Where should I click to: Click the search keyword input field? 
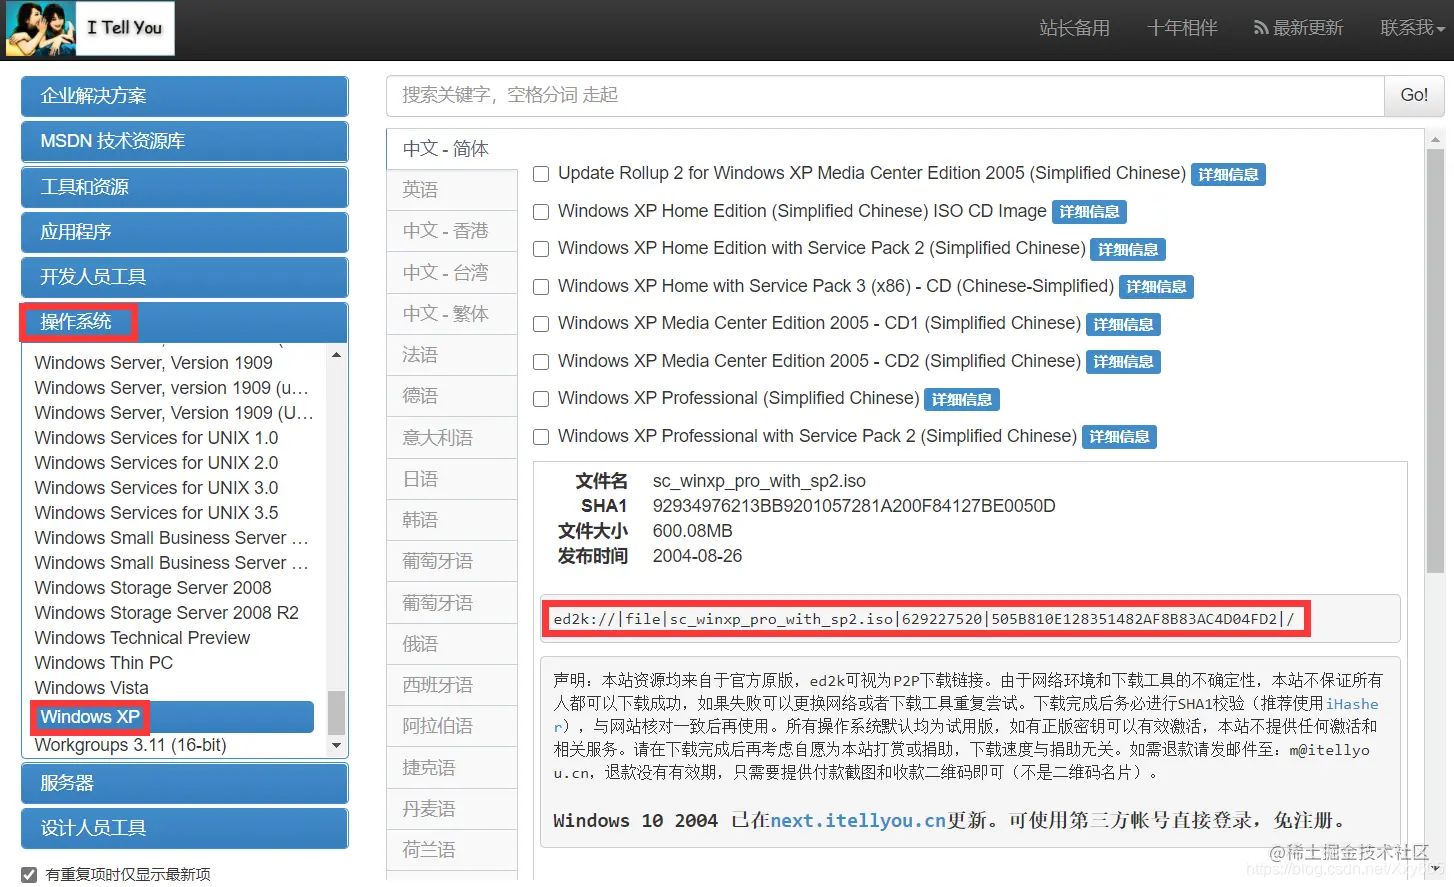pos(885,95)
